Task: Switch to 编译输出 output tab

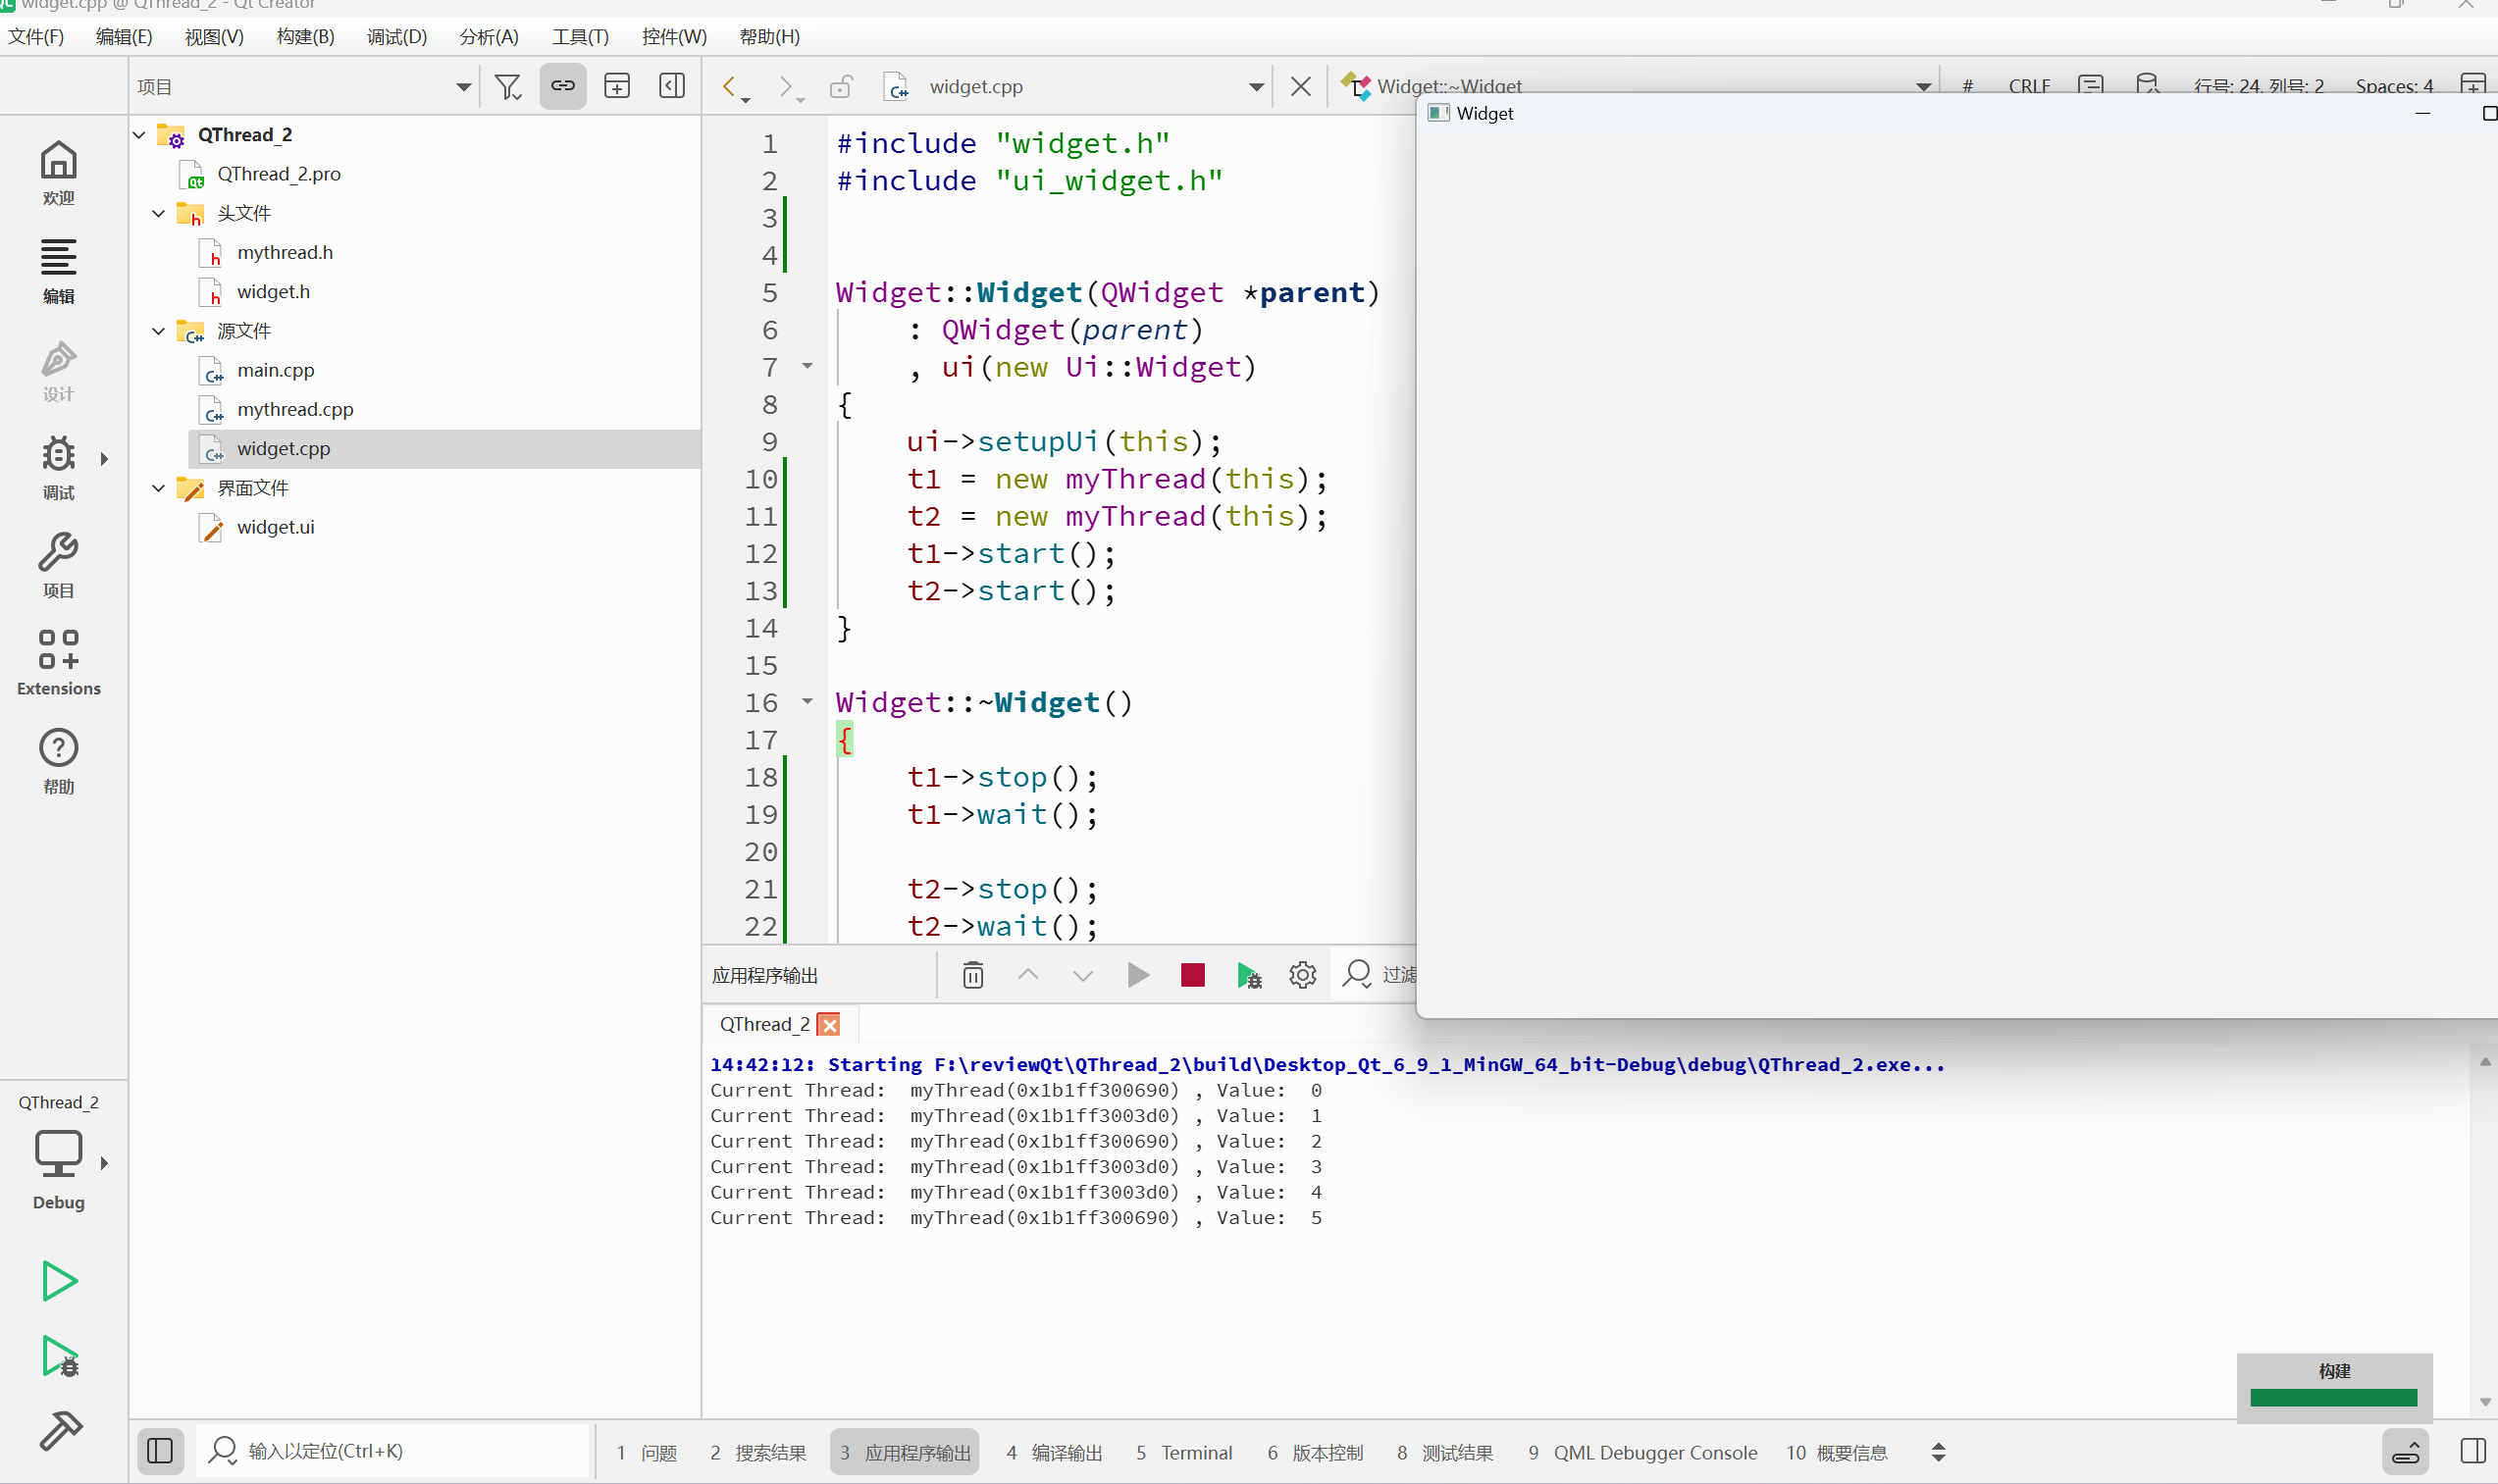Action: [1055, 1452]
